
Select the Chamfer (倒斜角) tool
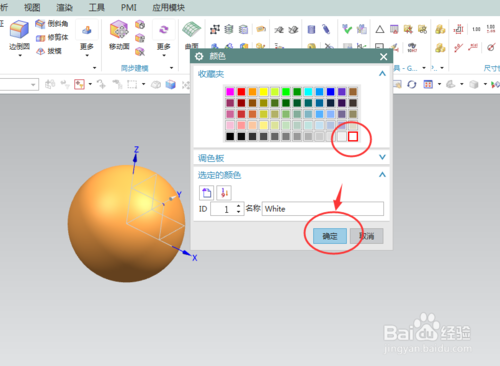52,24
